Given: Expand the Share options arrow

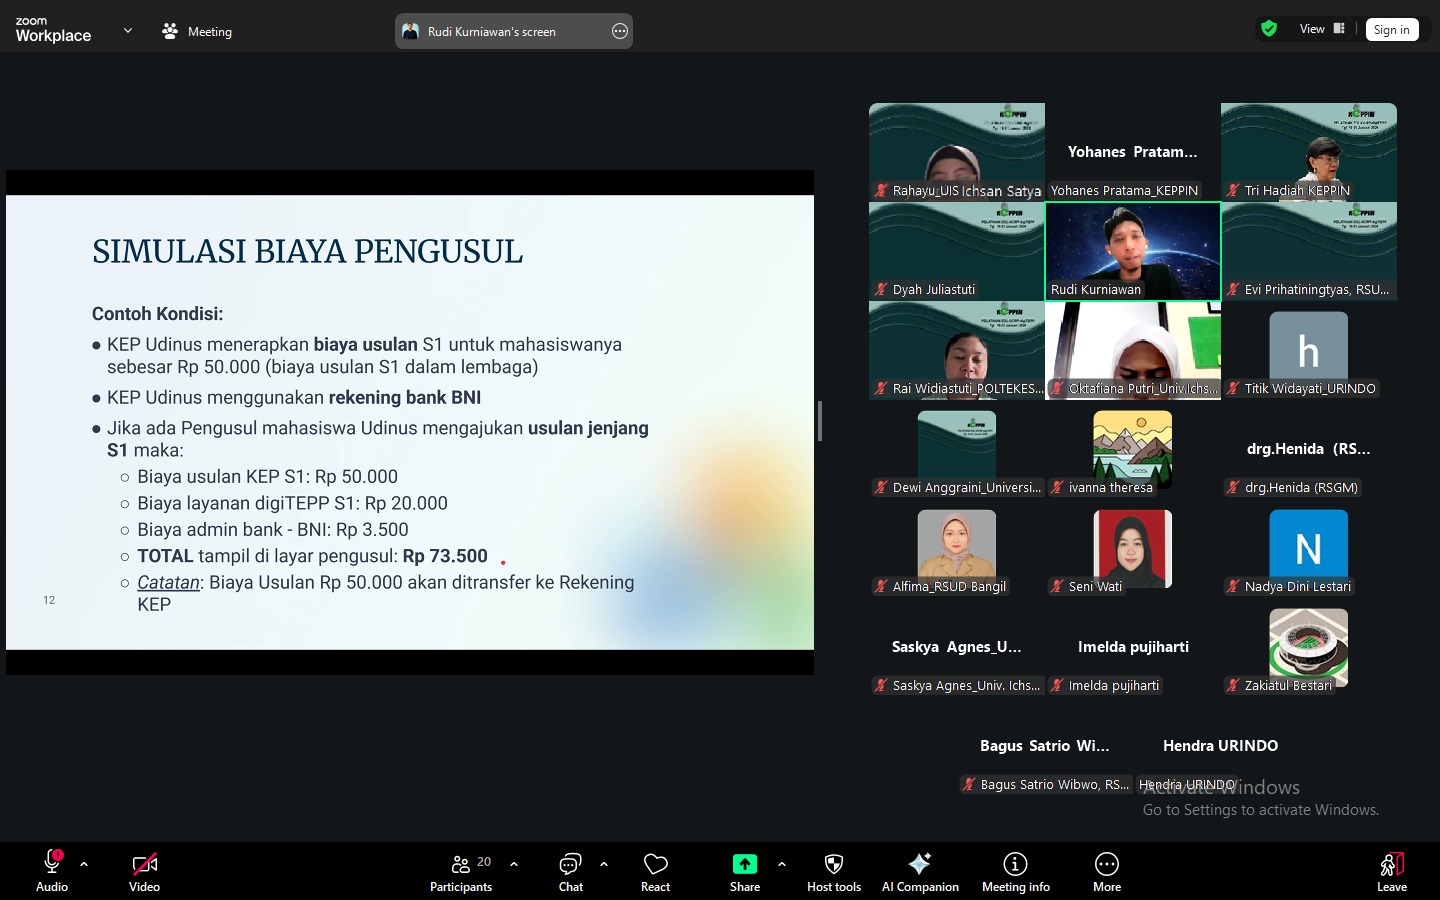Looking at the screenshot, I should (x=782, y=864).
